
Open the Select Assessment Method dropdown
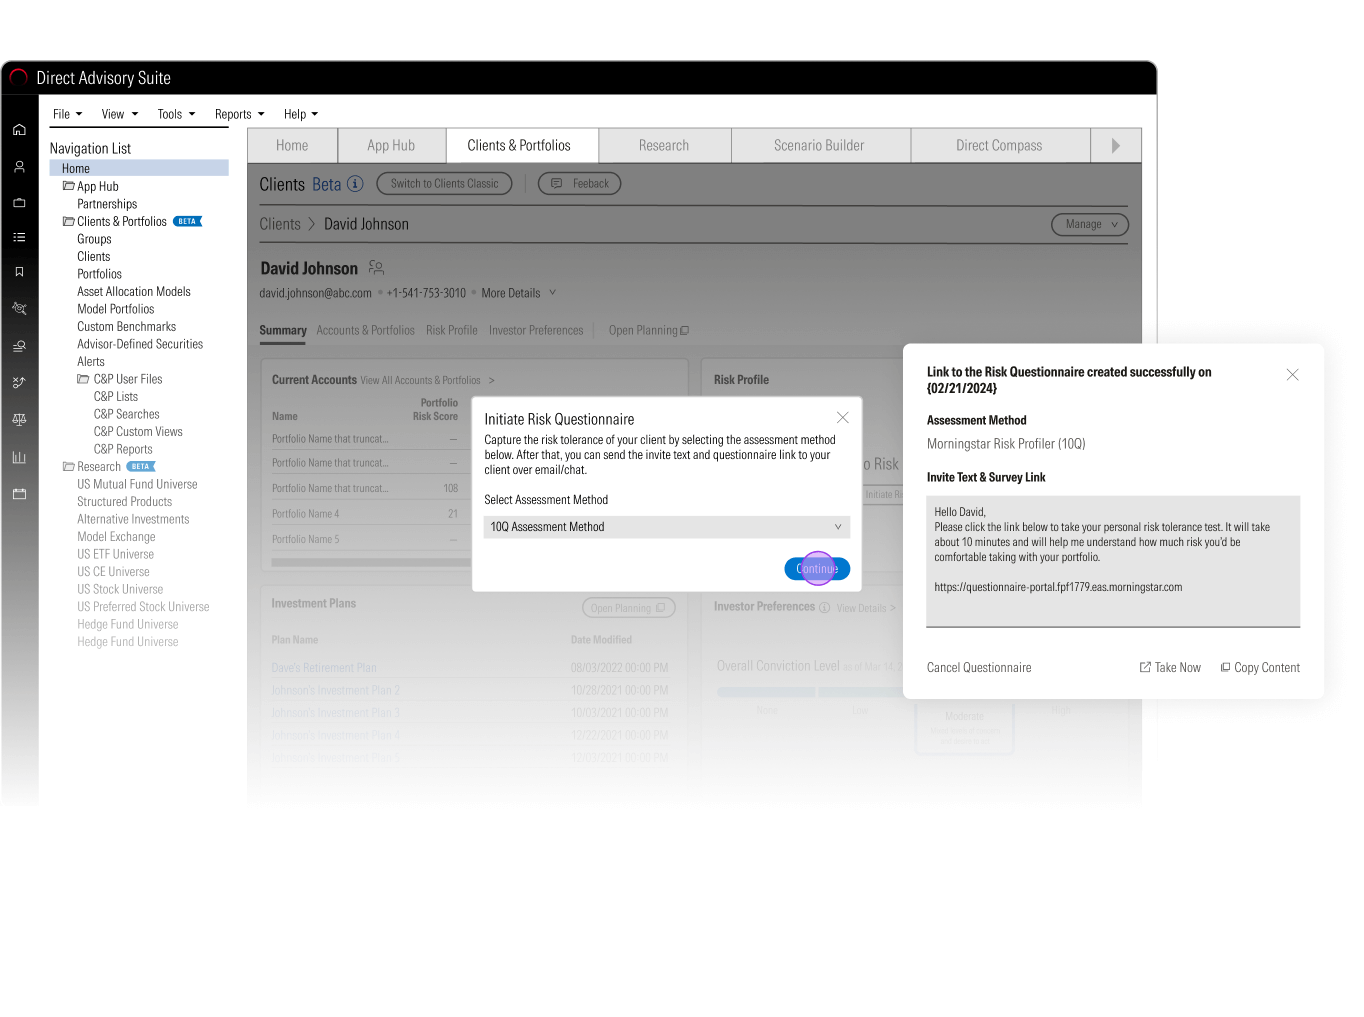click(x=666, y=527)
